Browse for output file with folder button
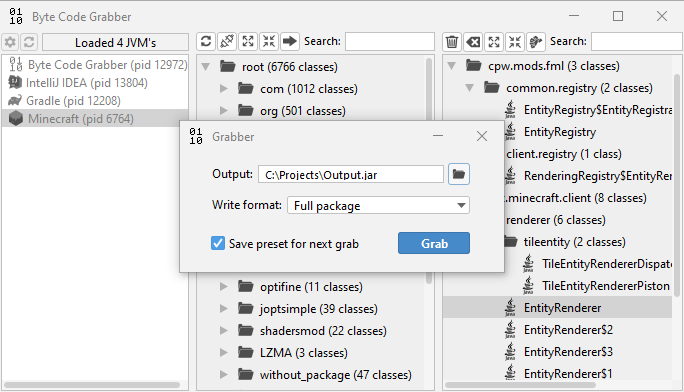The width and height of the screenshot is (684, 392). [459, 174]
